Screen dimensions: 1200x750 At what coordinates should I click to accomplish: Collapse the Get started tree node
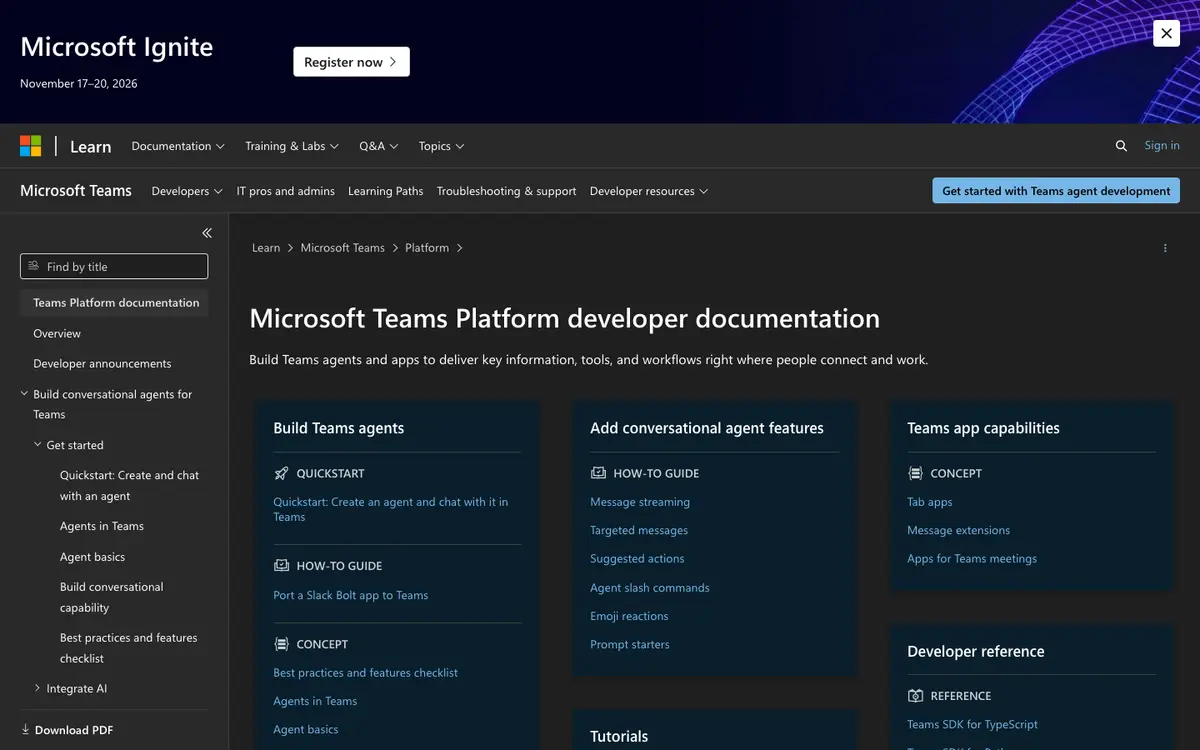click(38, 445)
